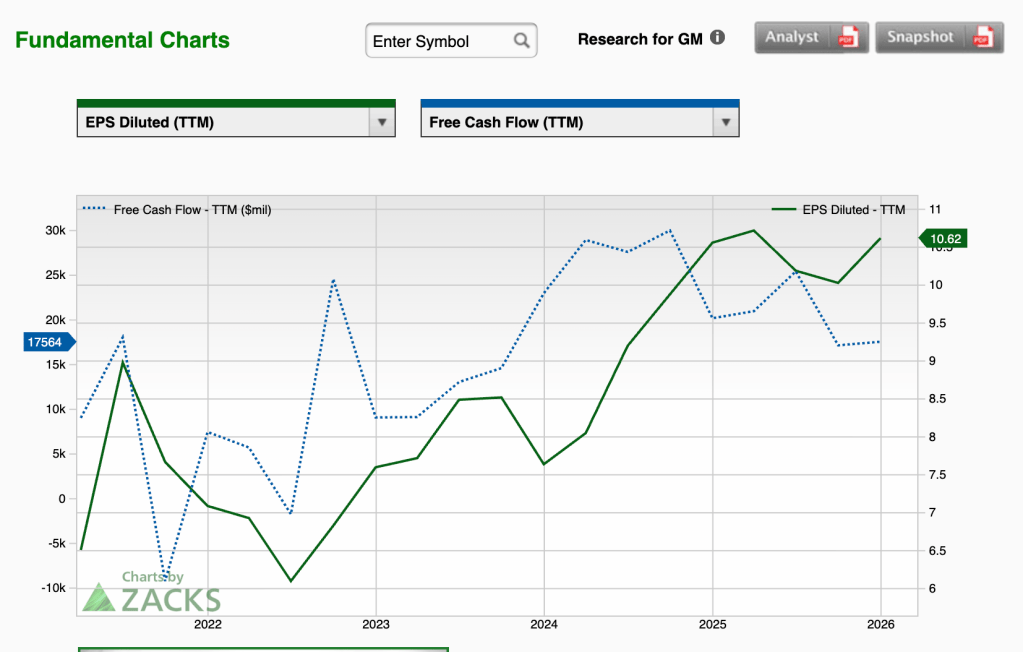The height and width of the screenshot is (652, 1023).
Task: Click the arrow on the EPS Diluted dropdown
Action: (380, 123)
